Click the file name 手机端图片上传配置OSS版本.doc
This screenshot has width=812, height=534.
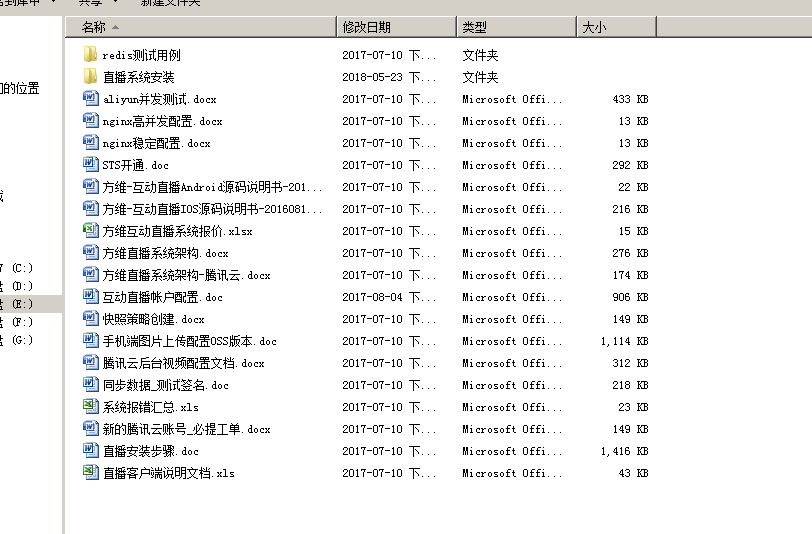(x=190, y=341)
